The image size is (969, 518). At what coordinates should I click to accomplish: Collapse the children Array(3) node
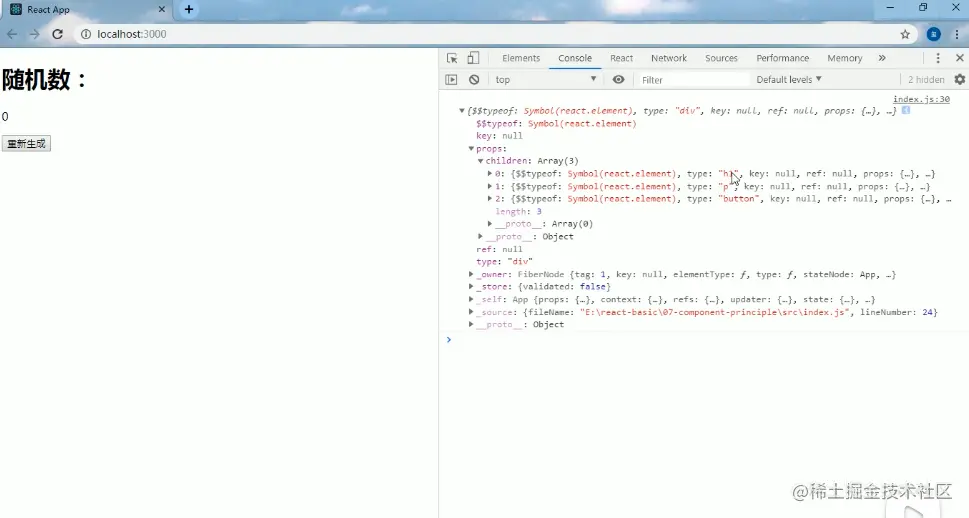[x=480, y=161]
